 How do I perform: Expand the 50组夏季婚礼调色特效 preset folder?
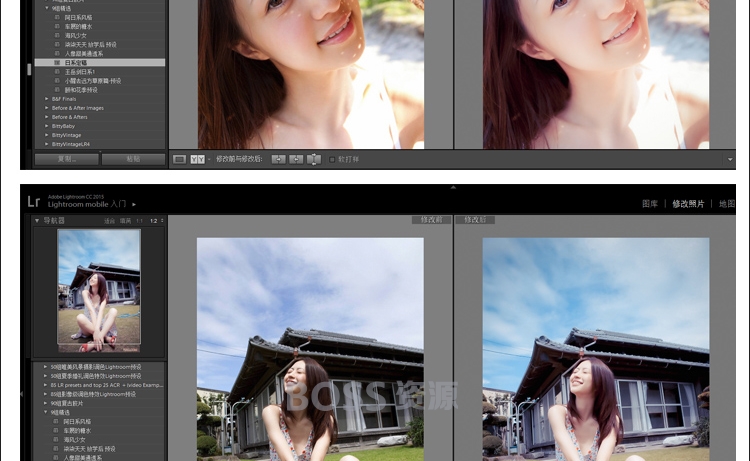pyautogui.click(x=45, y=376)
